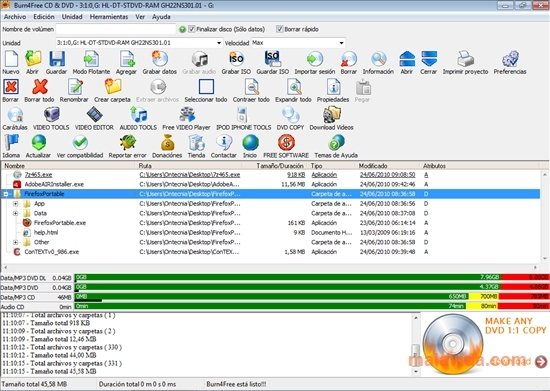Select the ConTEXTv0_986.exe row
Screen dimensions: 550x391
(x=270, y=252)
